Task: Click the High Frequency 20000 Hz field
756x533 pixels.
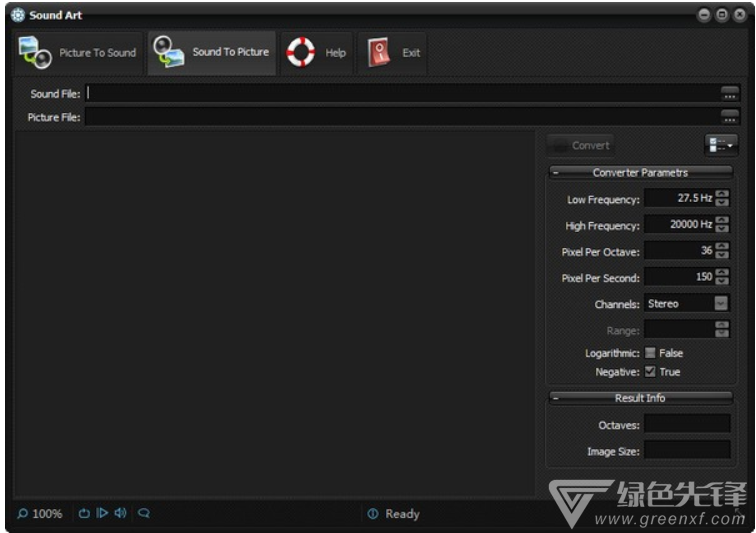Action: pos(680,224)
